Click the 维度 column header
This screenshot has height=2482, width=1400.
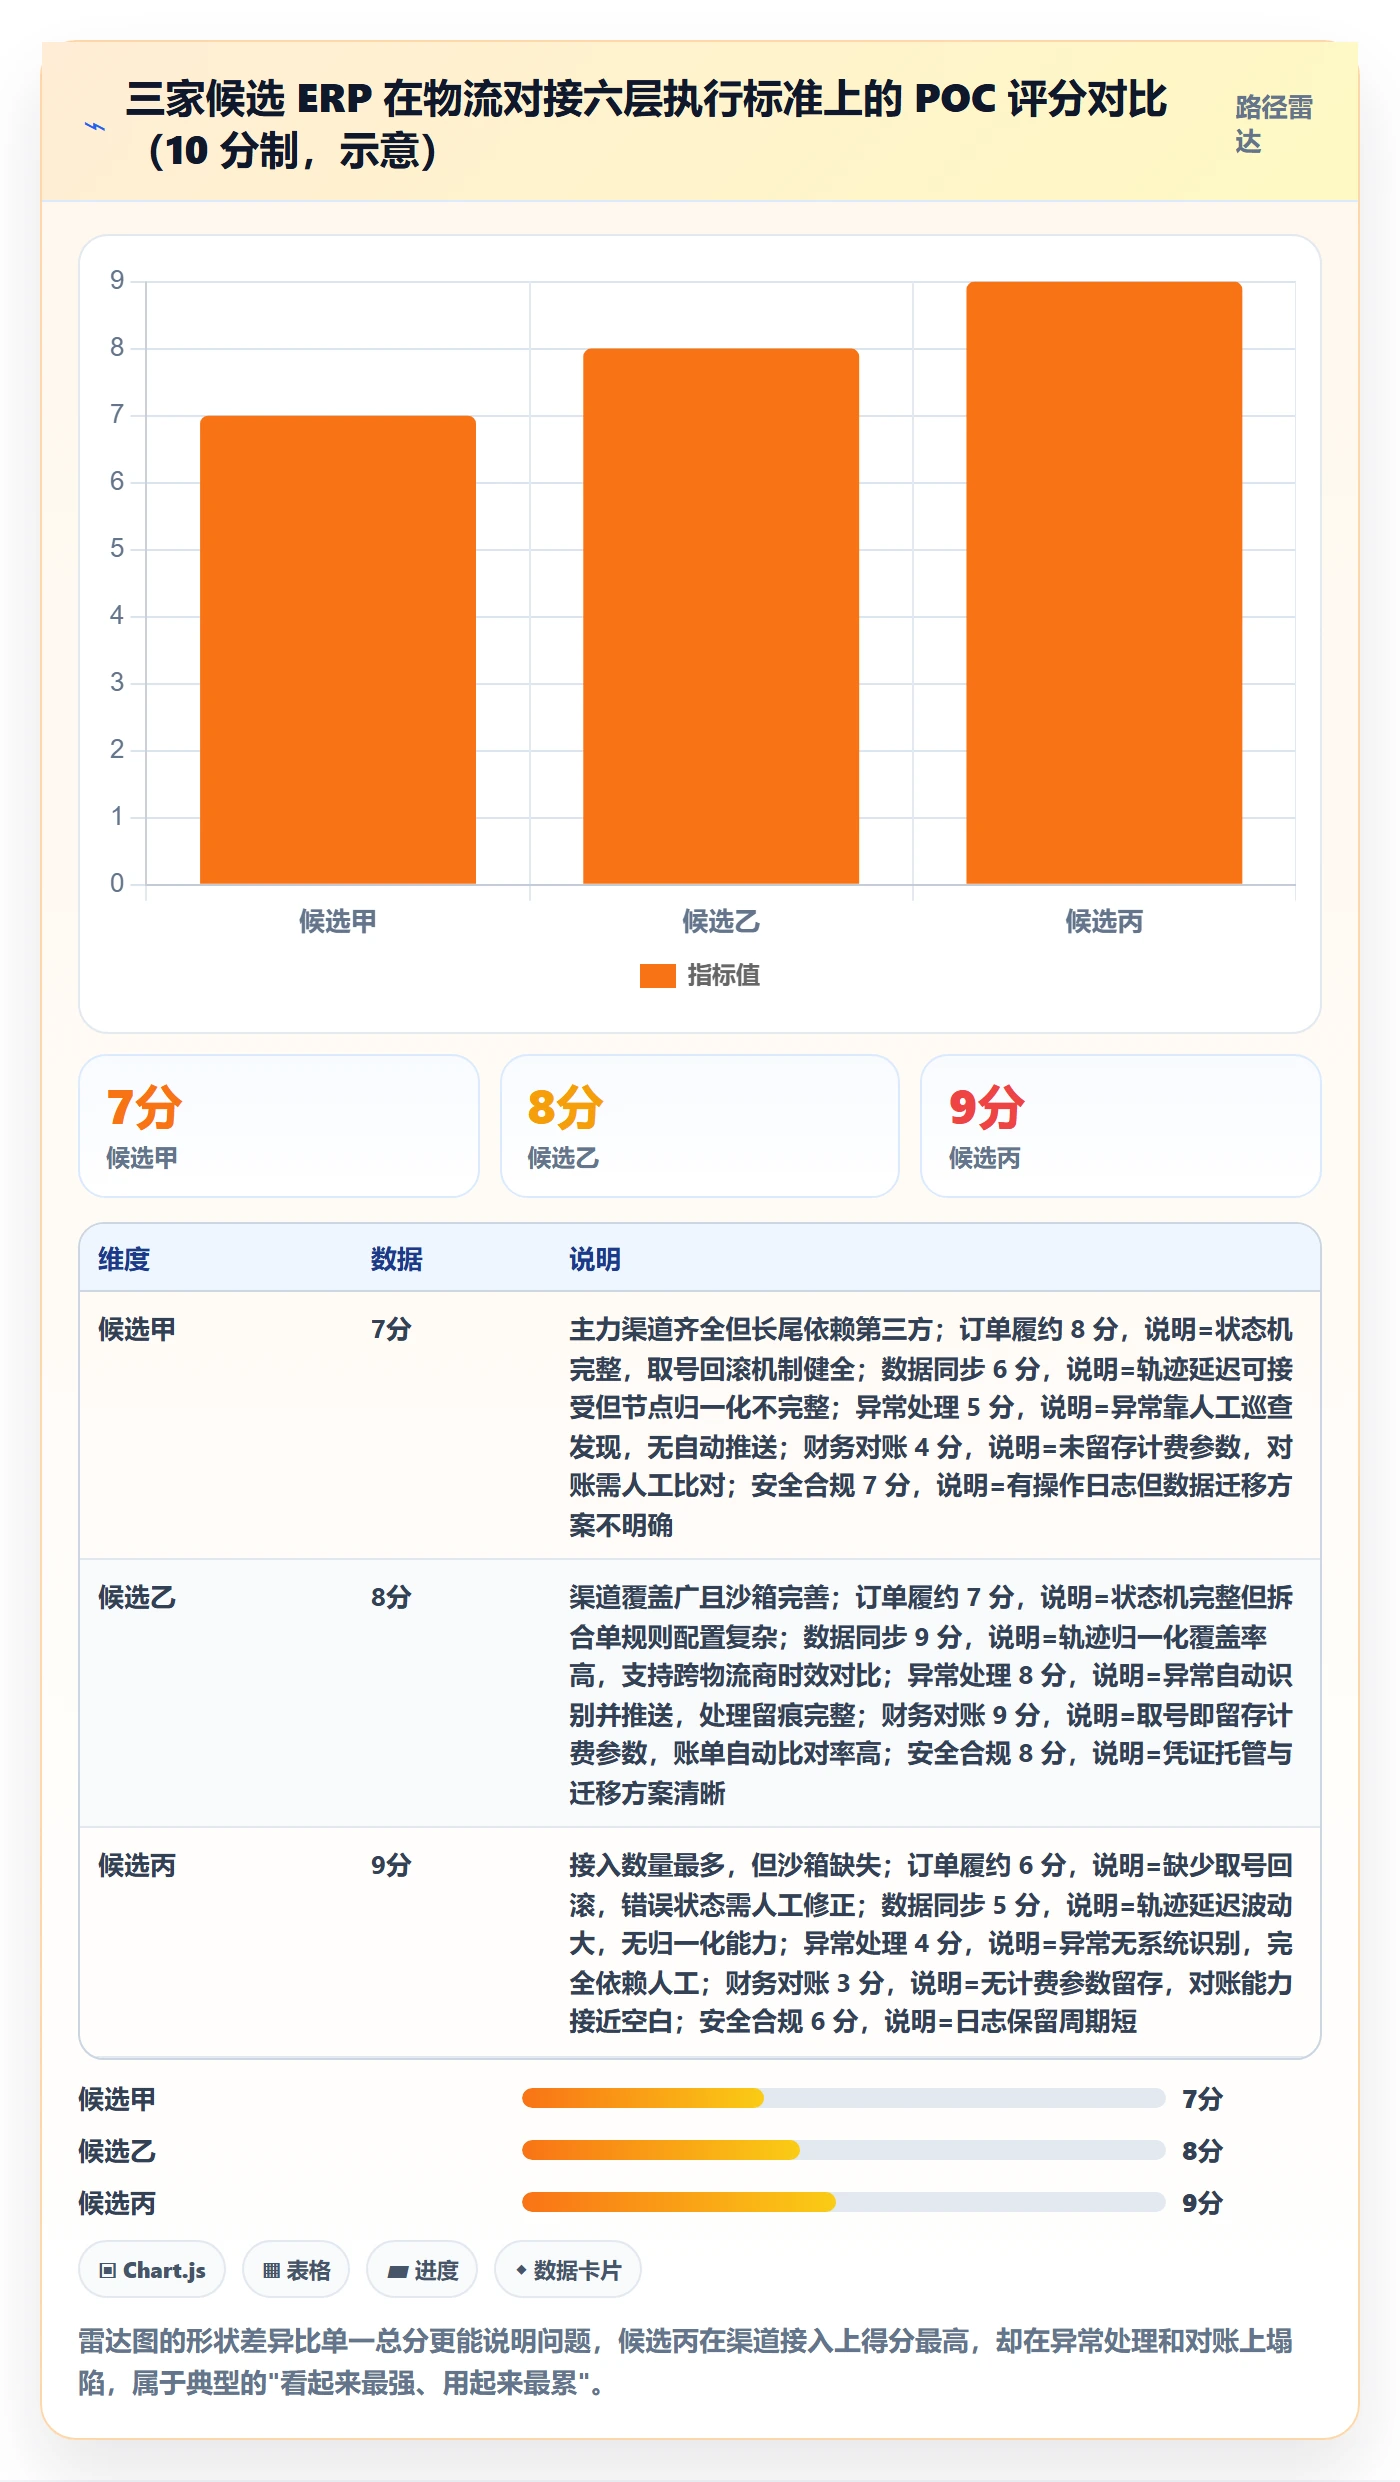point(124,1259)
